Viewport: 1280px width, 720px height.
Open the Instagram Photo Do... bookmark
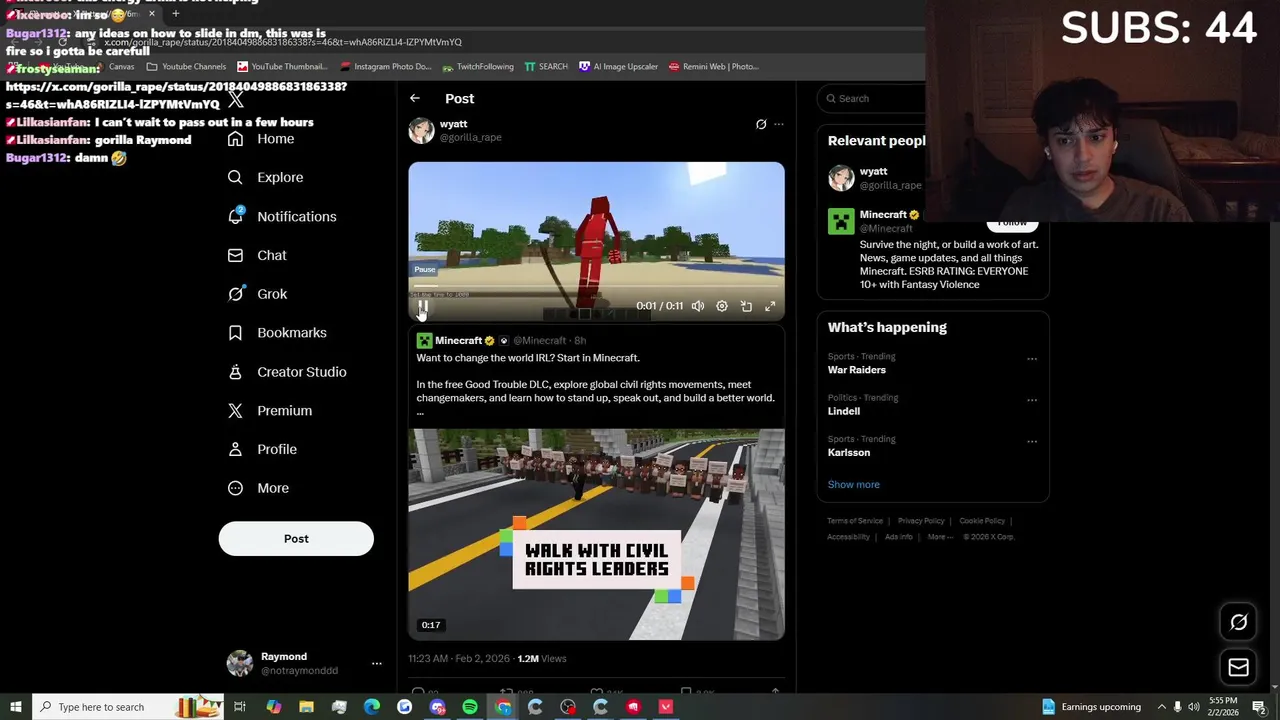[x=386, y=67]
